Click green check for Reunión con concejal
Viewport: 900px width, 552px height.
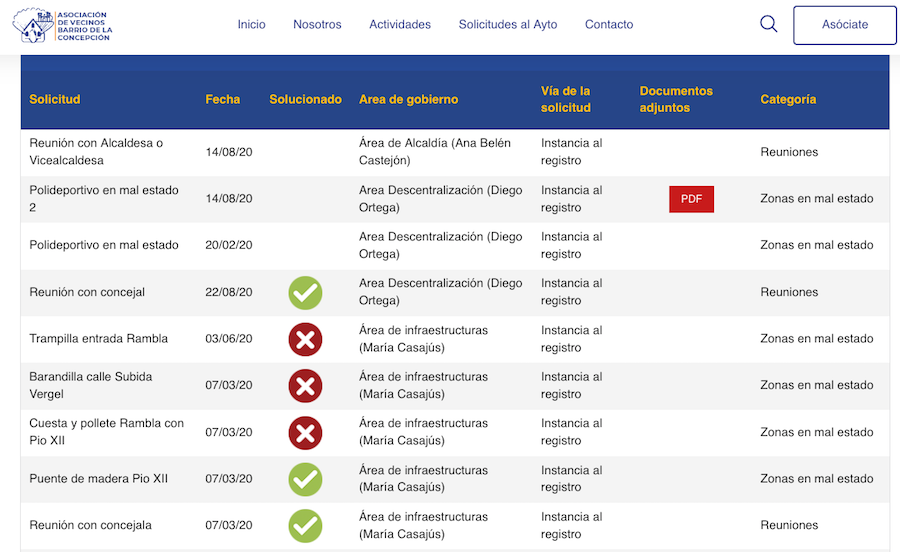[305, 293]
